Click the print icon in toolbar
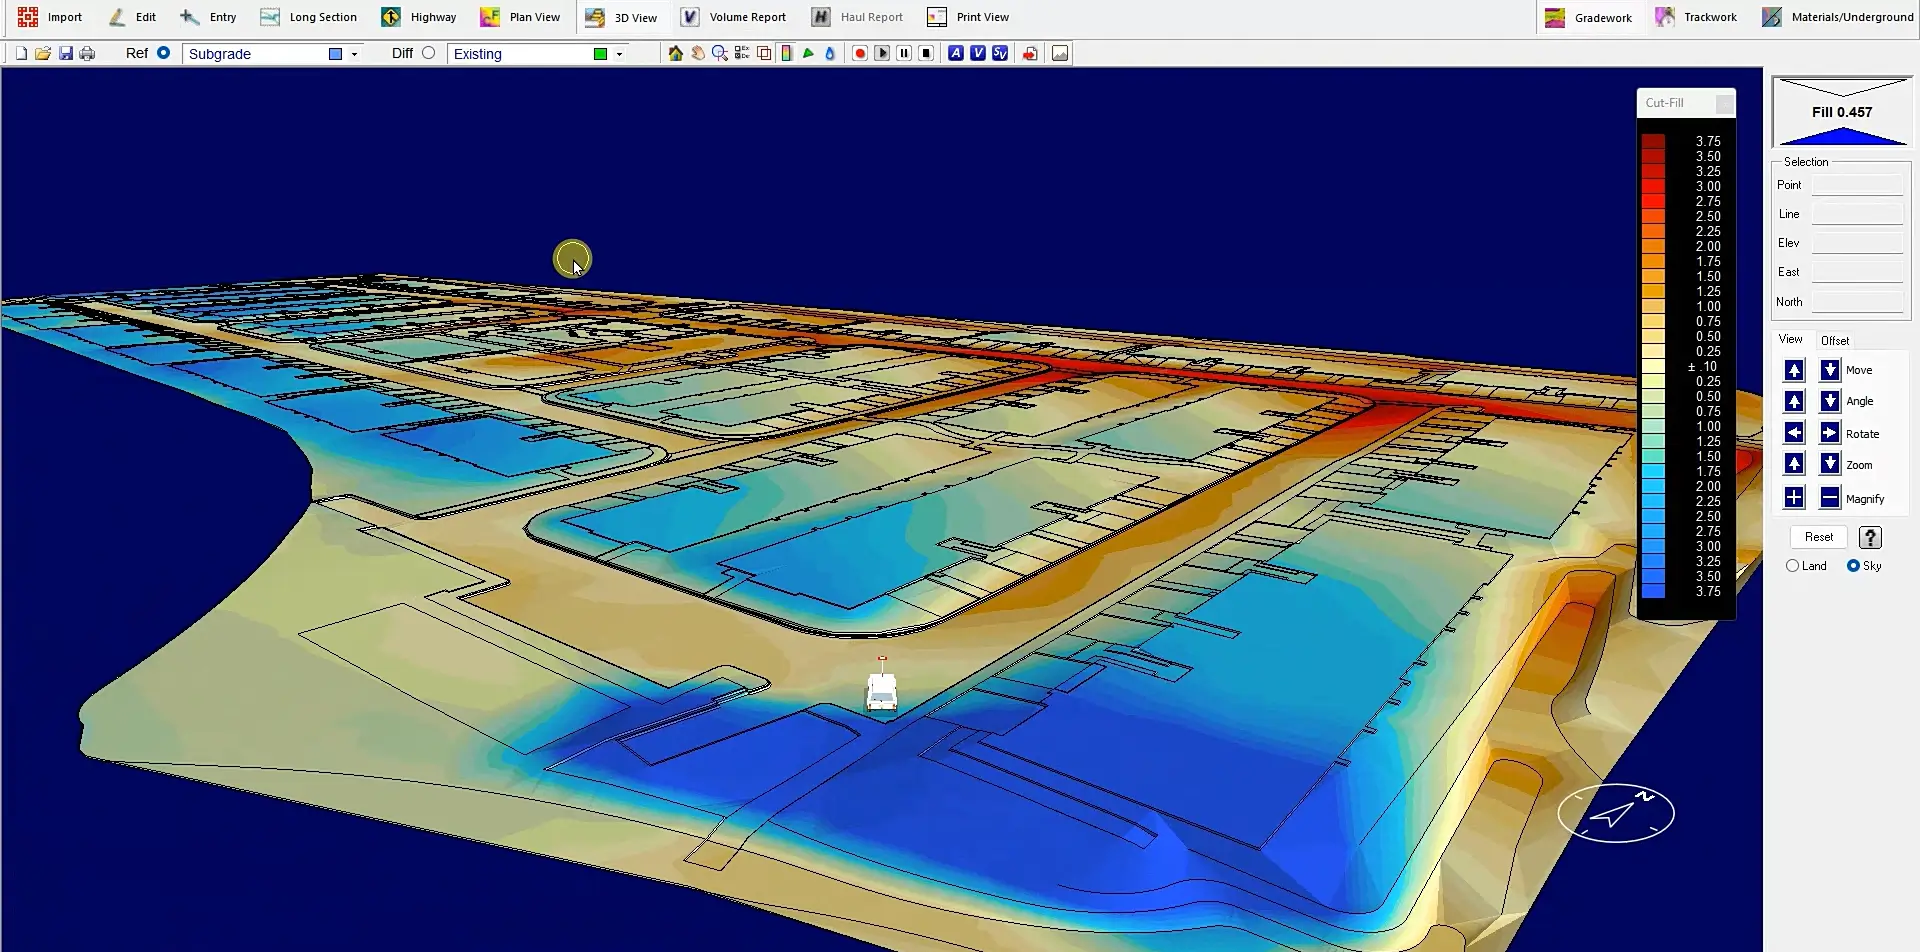The height and width of the screenshot is (952, 1920). pos(88,54)
